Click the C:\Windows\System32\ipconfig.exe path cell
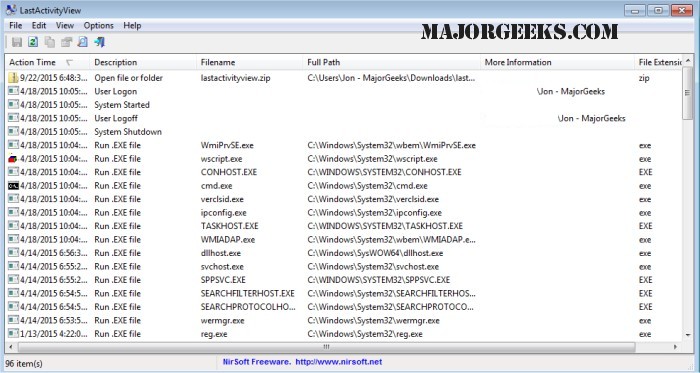Image resolution: width=700 pixels, height=373 pixels. pyautogui.click(x=374, y=212)
